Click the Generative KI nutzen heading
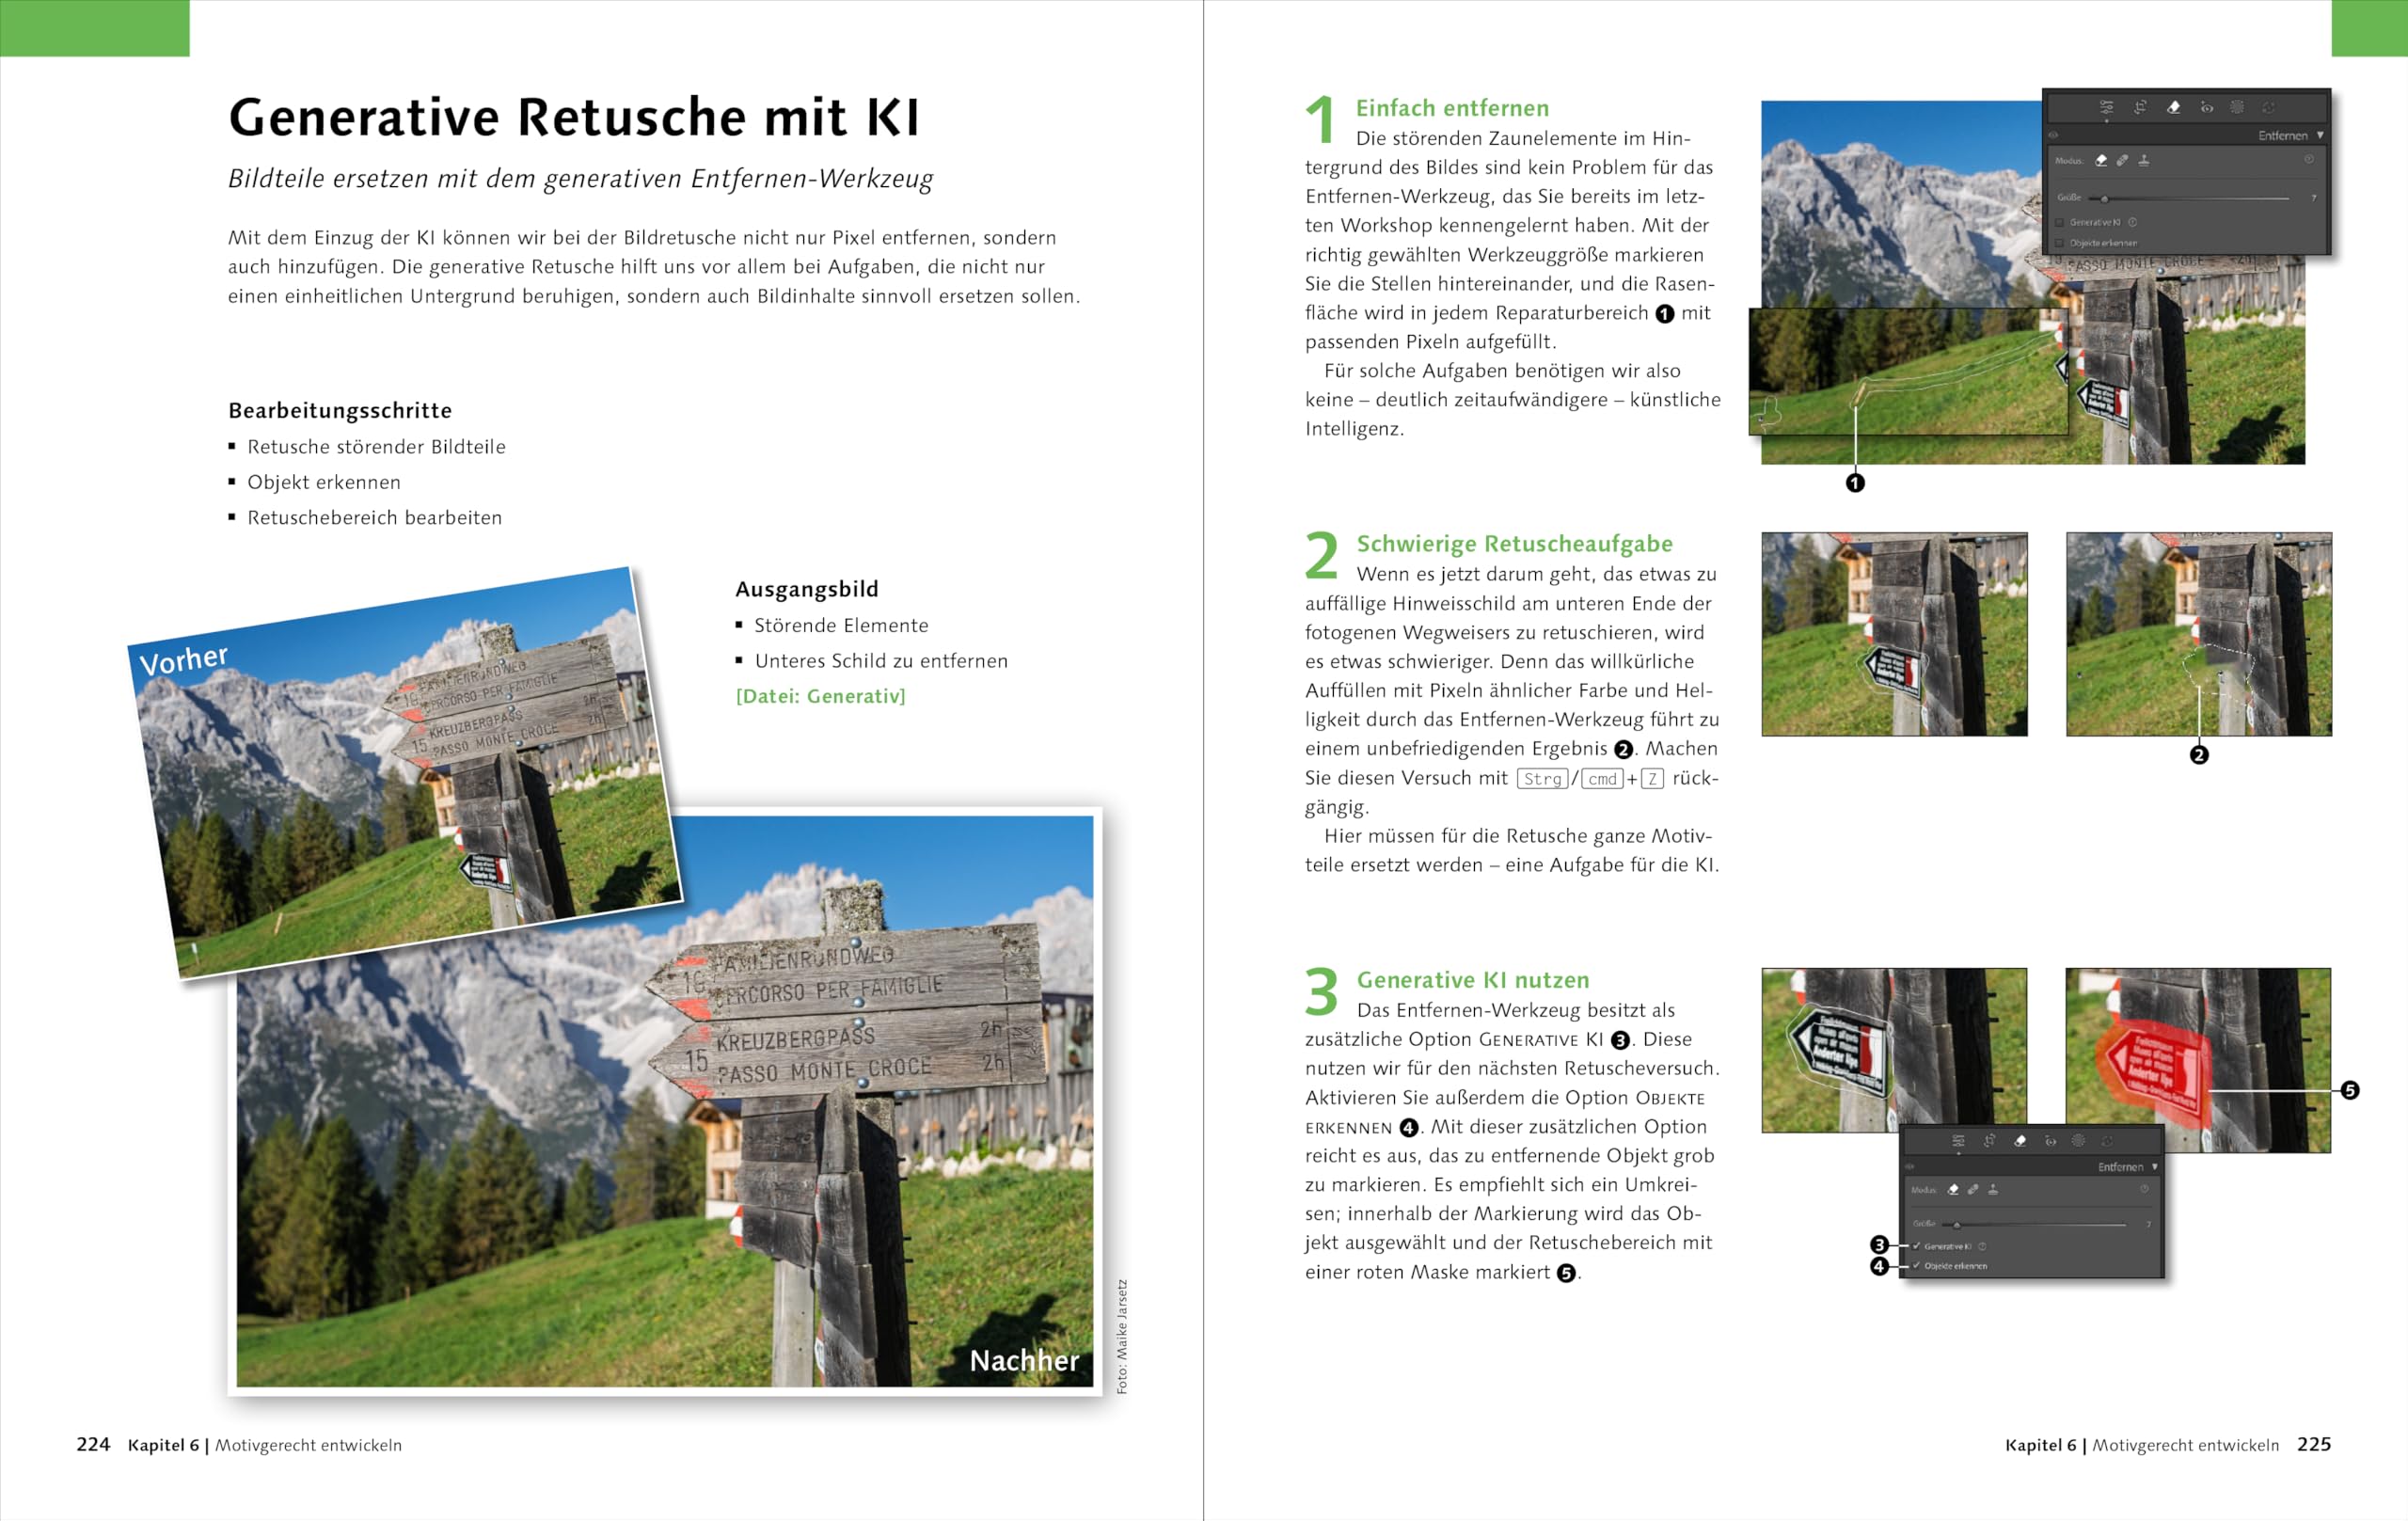Viewport: 2408px width, 1521px height. (1472, 980)
